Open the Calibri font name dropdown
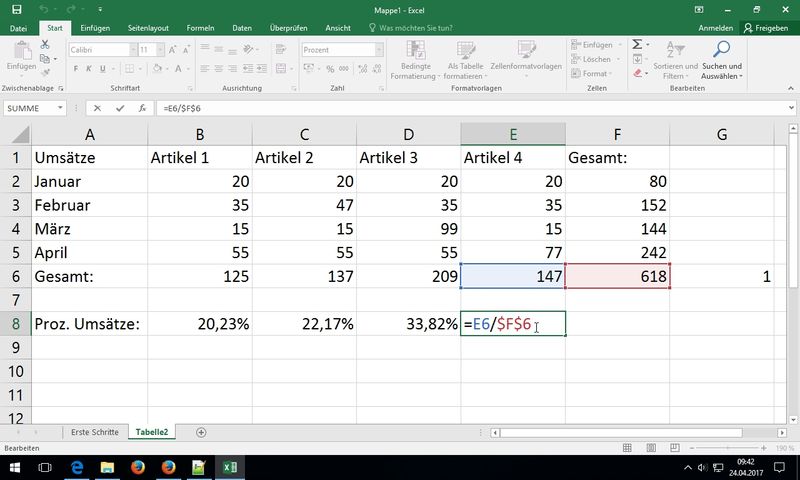Viewport: 800px width, 480px height. coord(133,49)
